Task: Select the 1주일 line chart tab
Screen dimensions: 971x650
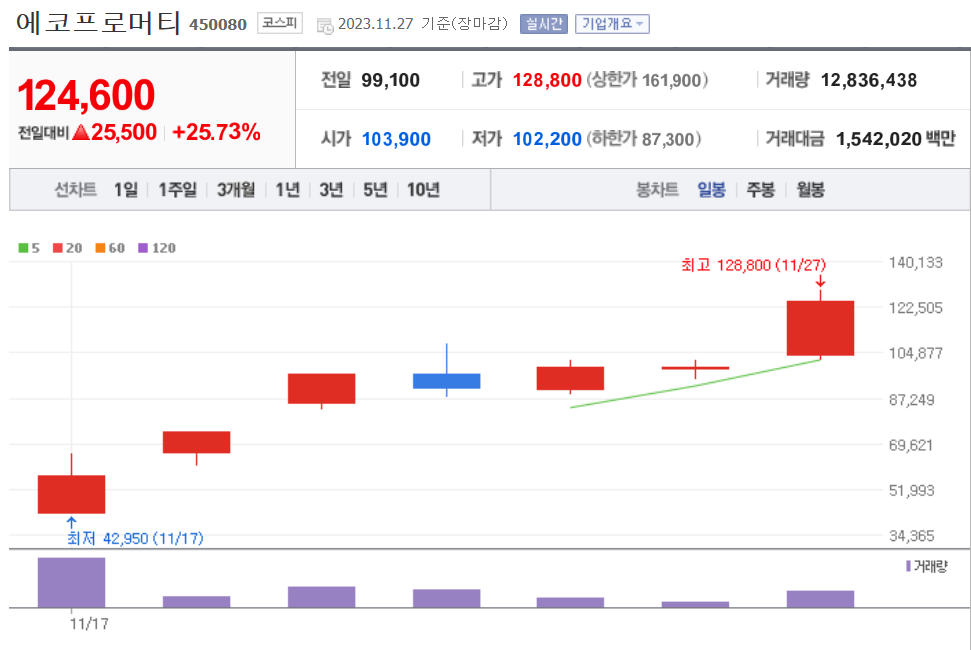Action: 177,189
